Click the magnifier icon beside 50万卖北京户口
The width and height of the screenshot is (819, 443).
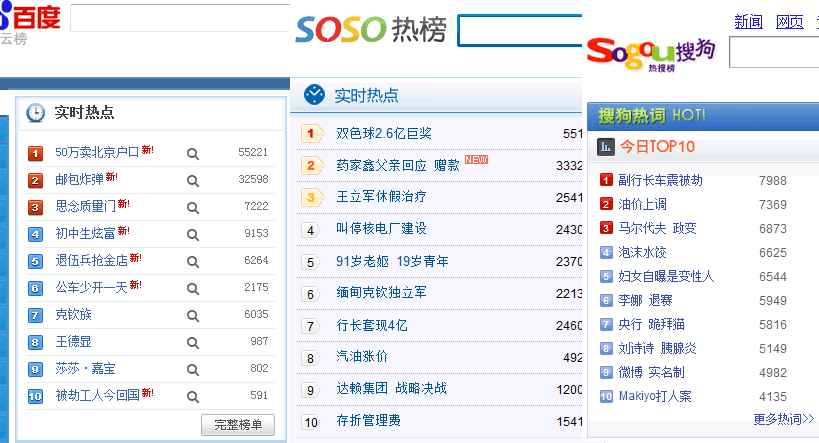(193, 153)
